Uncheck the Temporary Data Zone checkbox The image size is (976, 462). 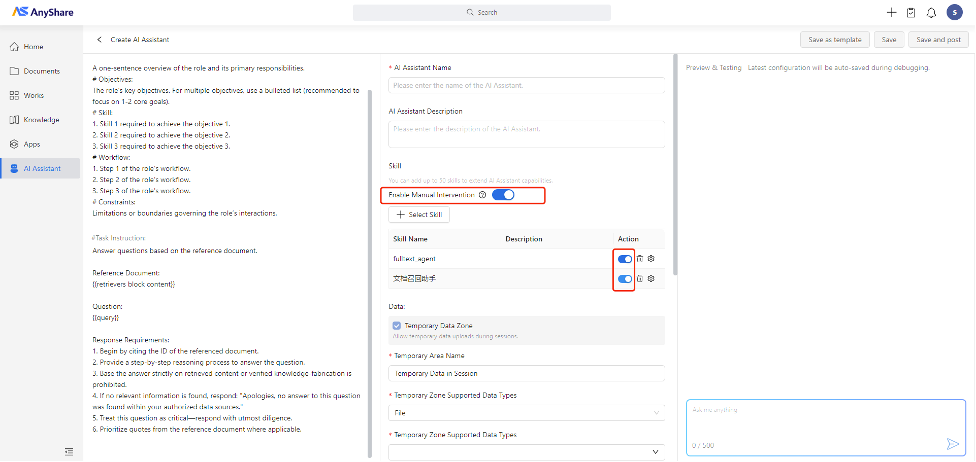click(x=397, y=326)
